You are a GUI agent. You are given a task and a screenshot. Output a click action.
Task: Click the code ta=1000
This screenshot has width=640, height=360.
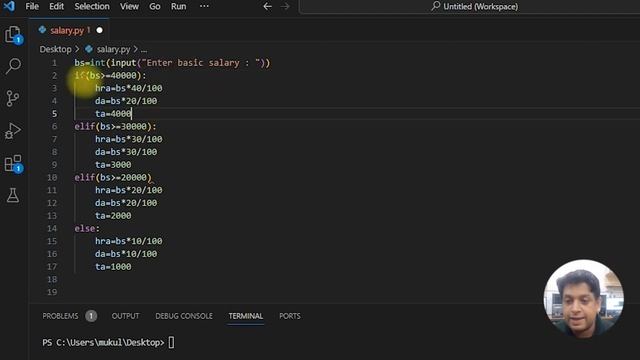pyautogui.click(x=113, y=267)
